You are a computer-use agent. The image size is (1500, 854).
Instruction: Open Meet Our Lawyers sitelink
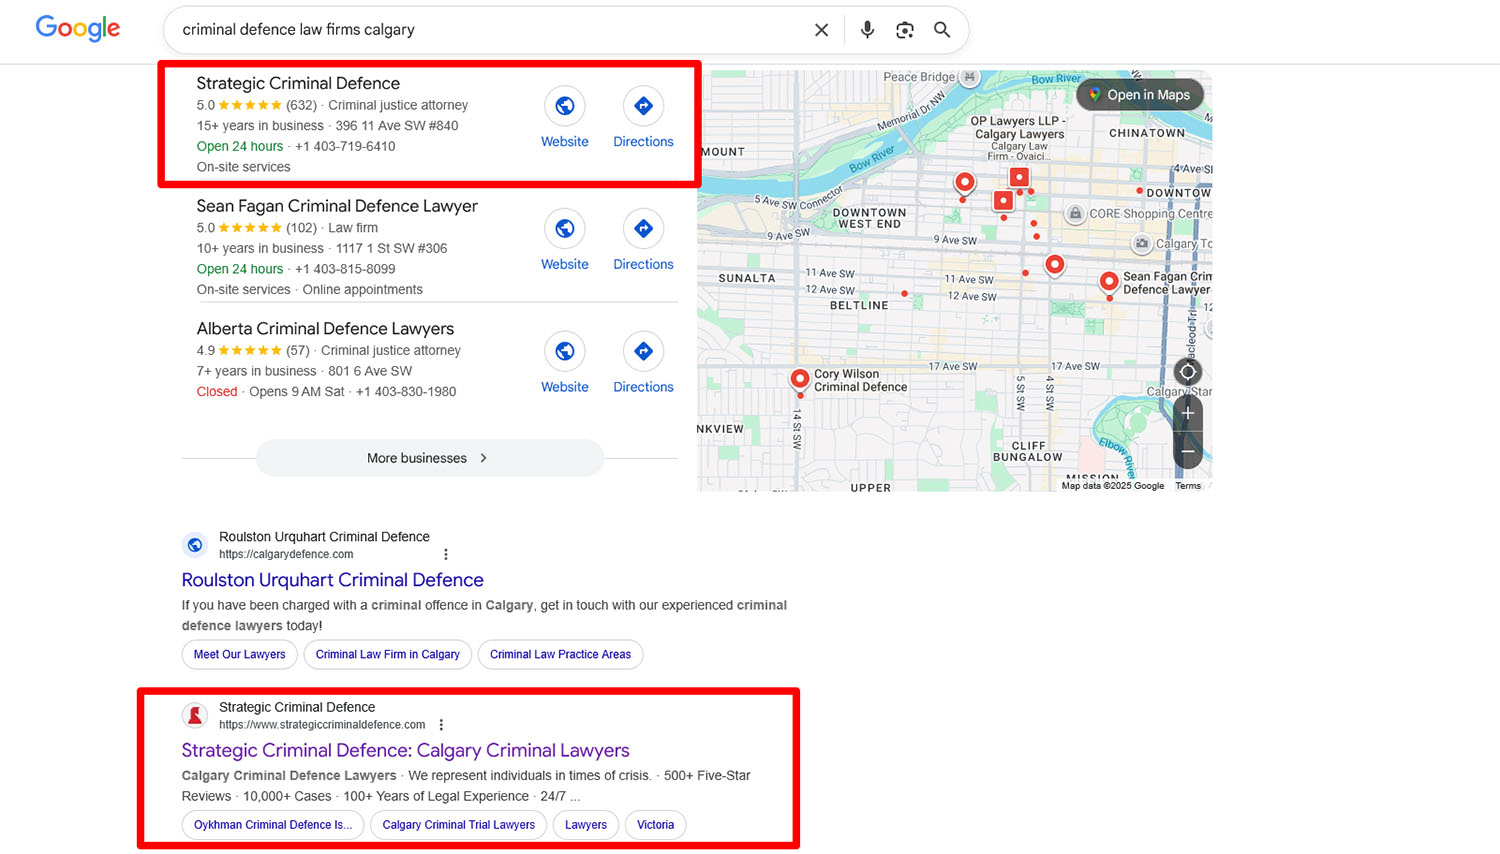239,654
